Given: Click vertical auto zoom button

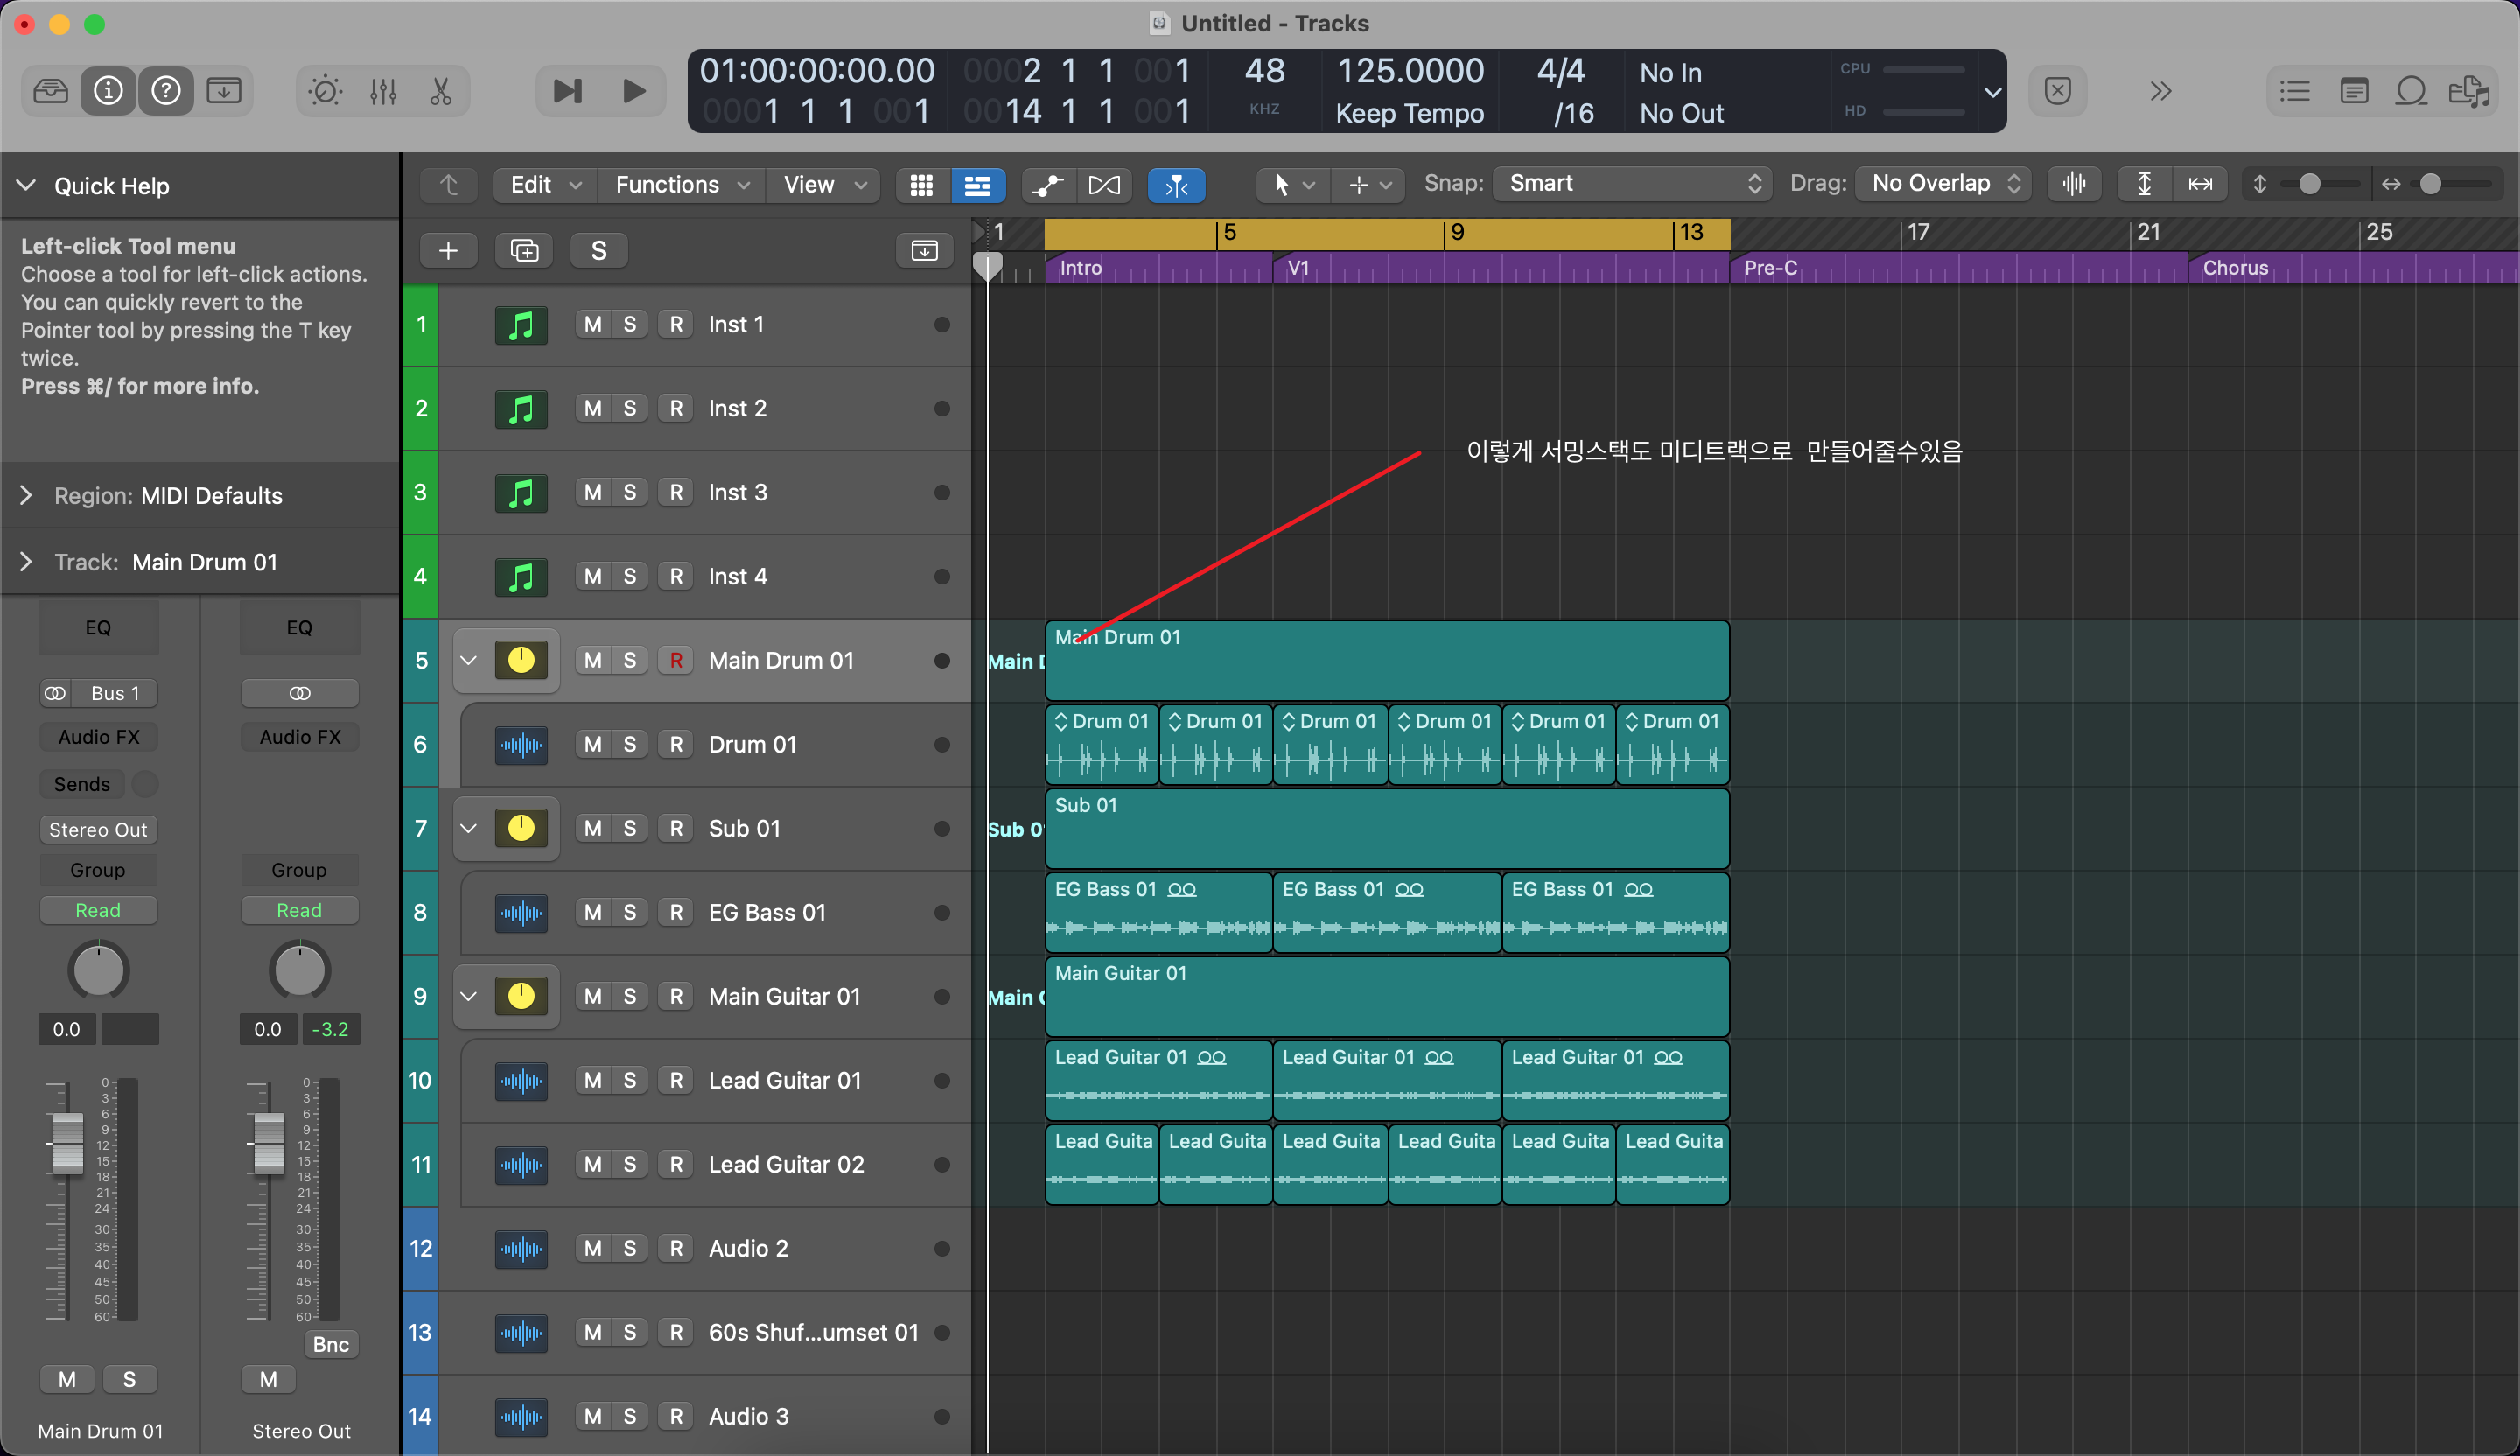Looking at the screenshot, I should coord(2144,184).
